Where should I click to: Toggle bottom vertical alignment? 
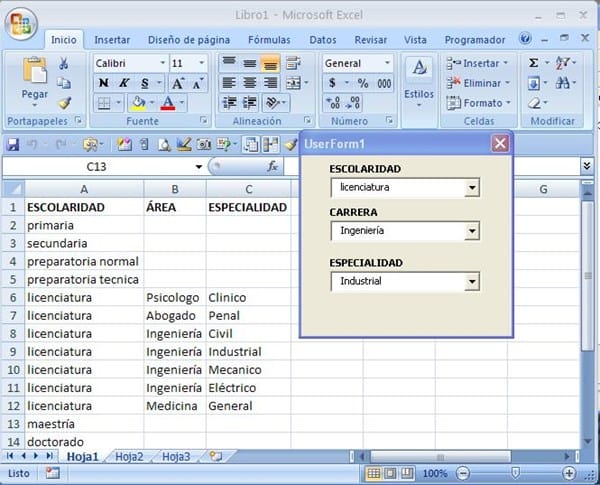(270, 63)
